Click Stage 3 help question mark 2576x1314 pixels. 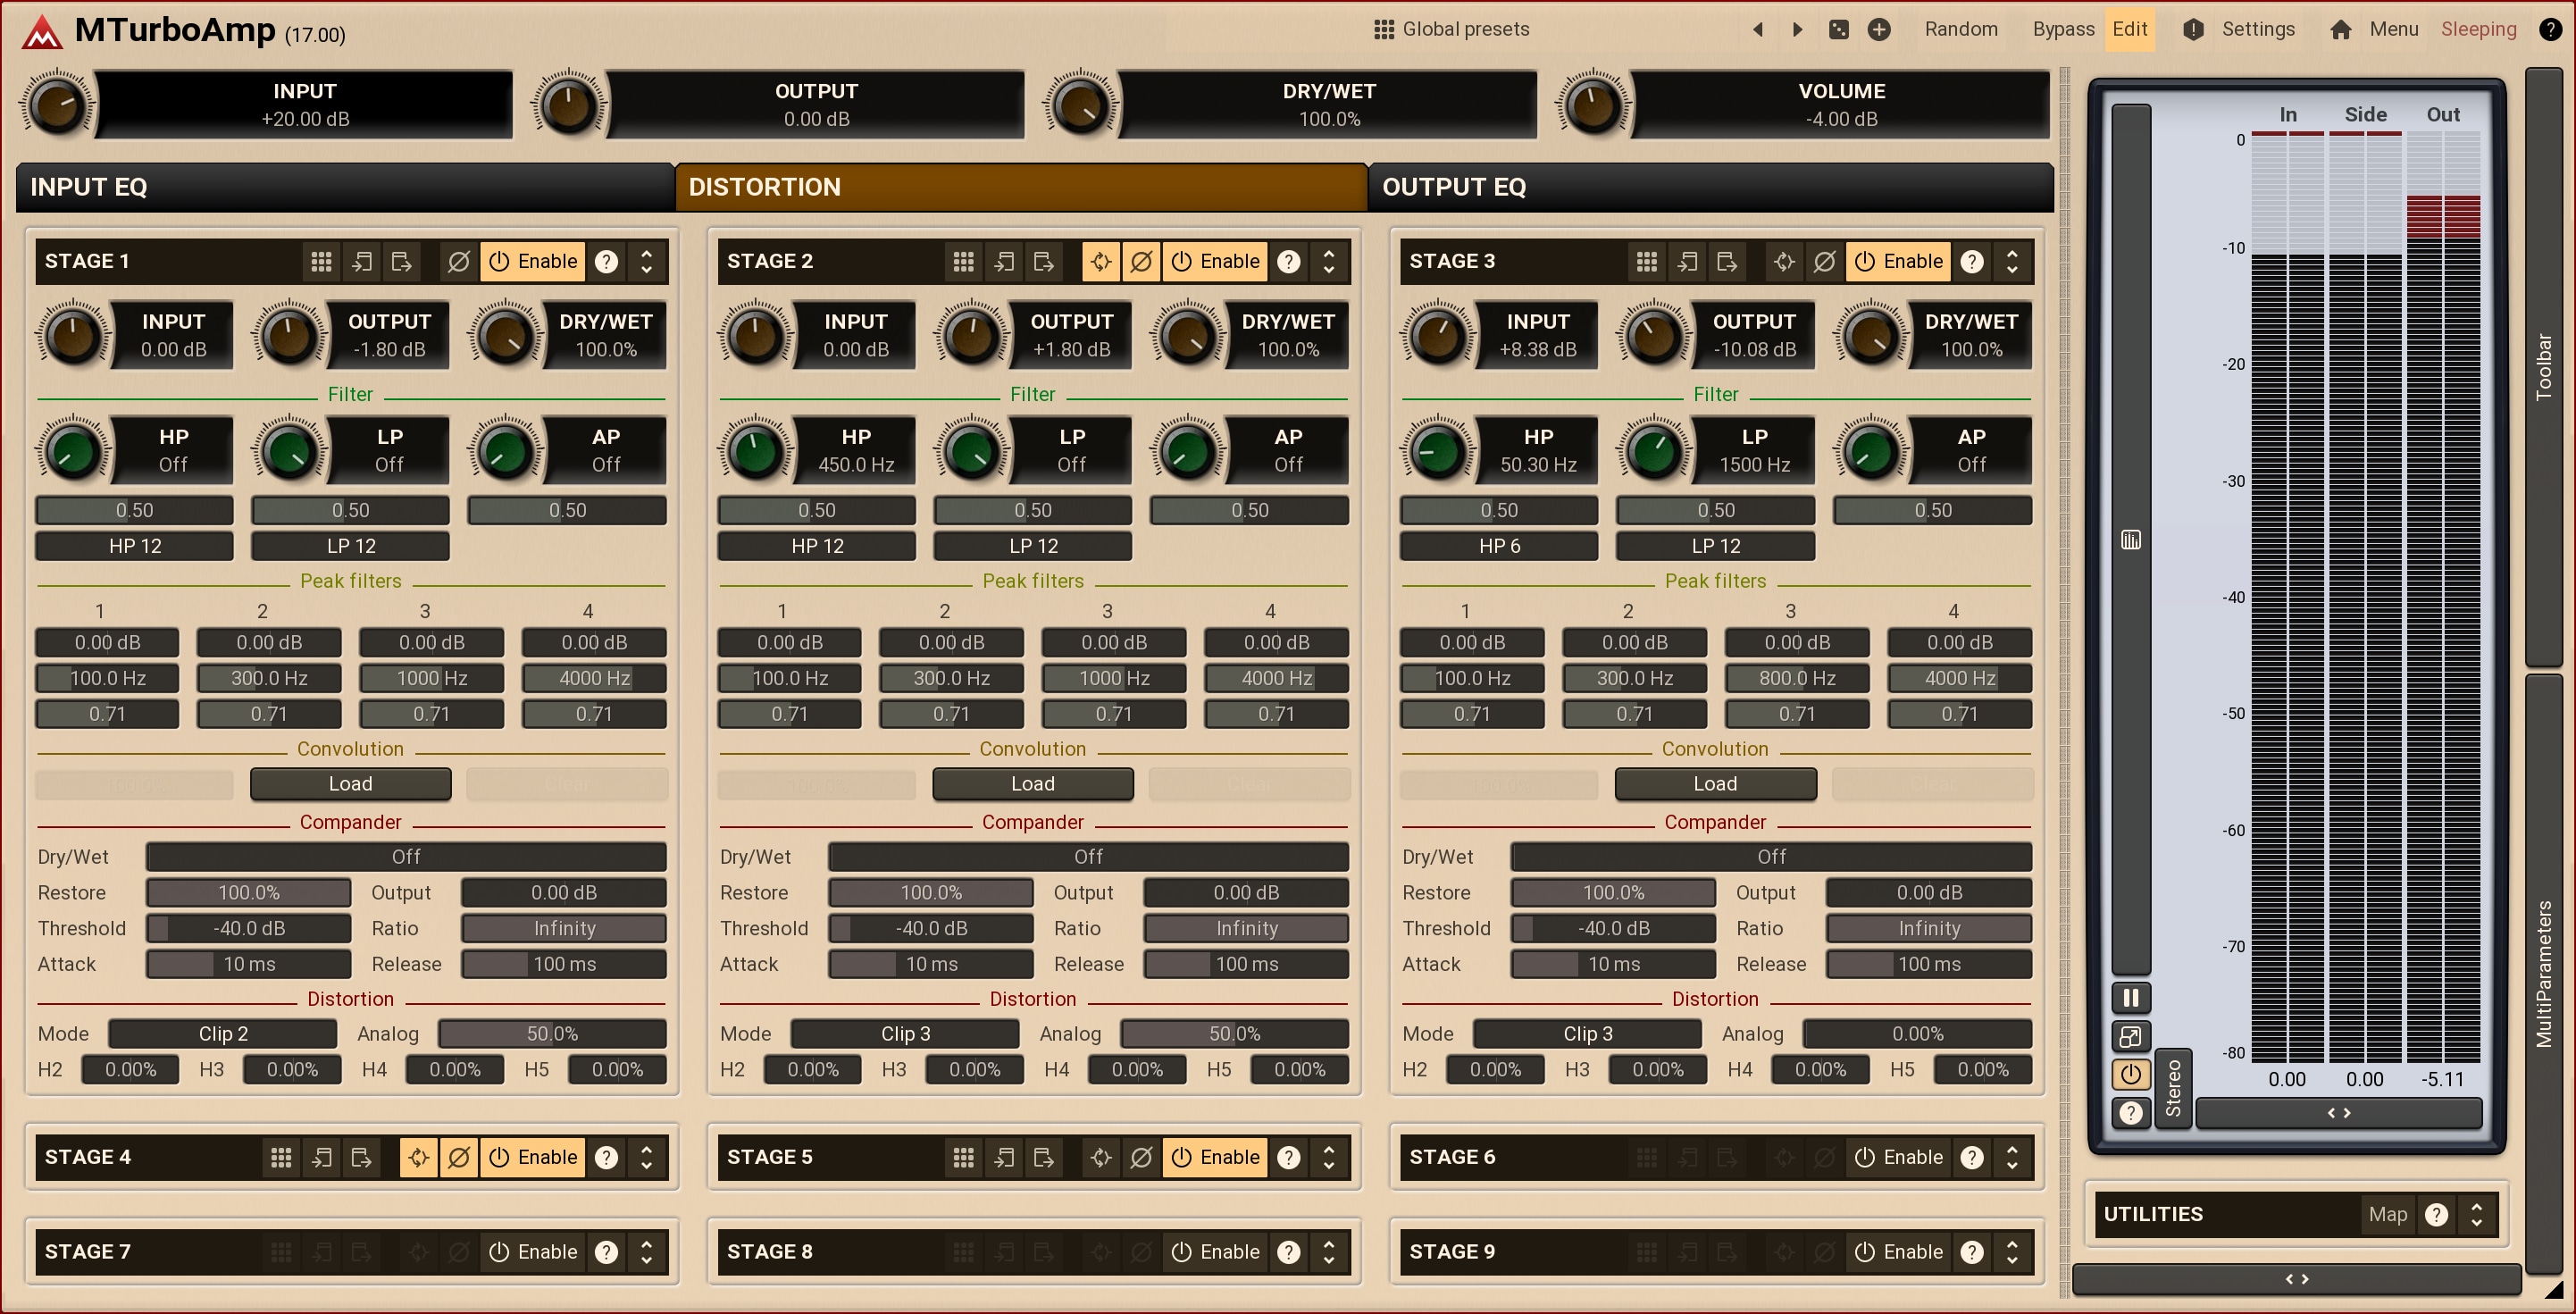(1971, 262)
